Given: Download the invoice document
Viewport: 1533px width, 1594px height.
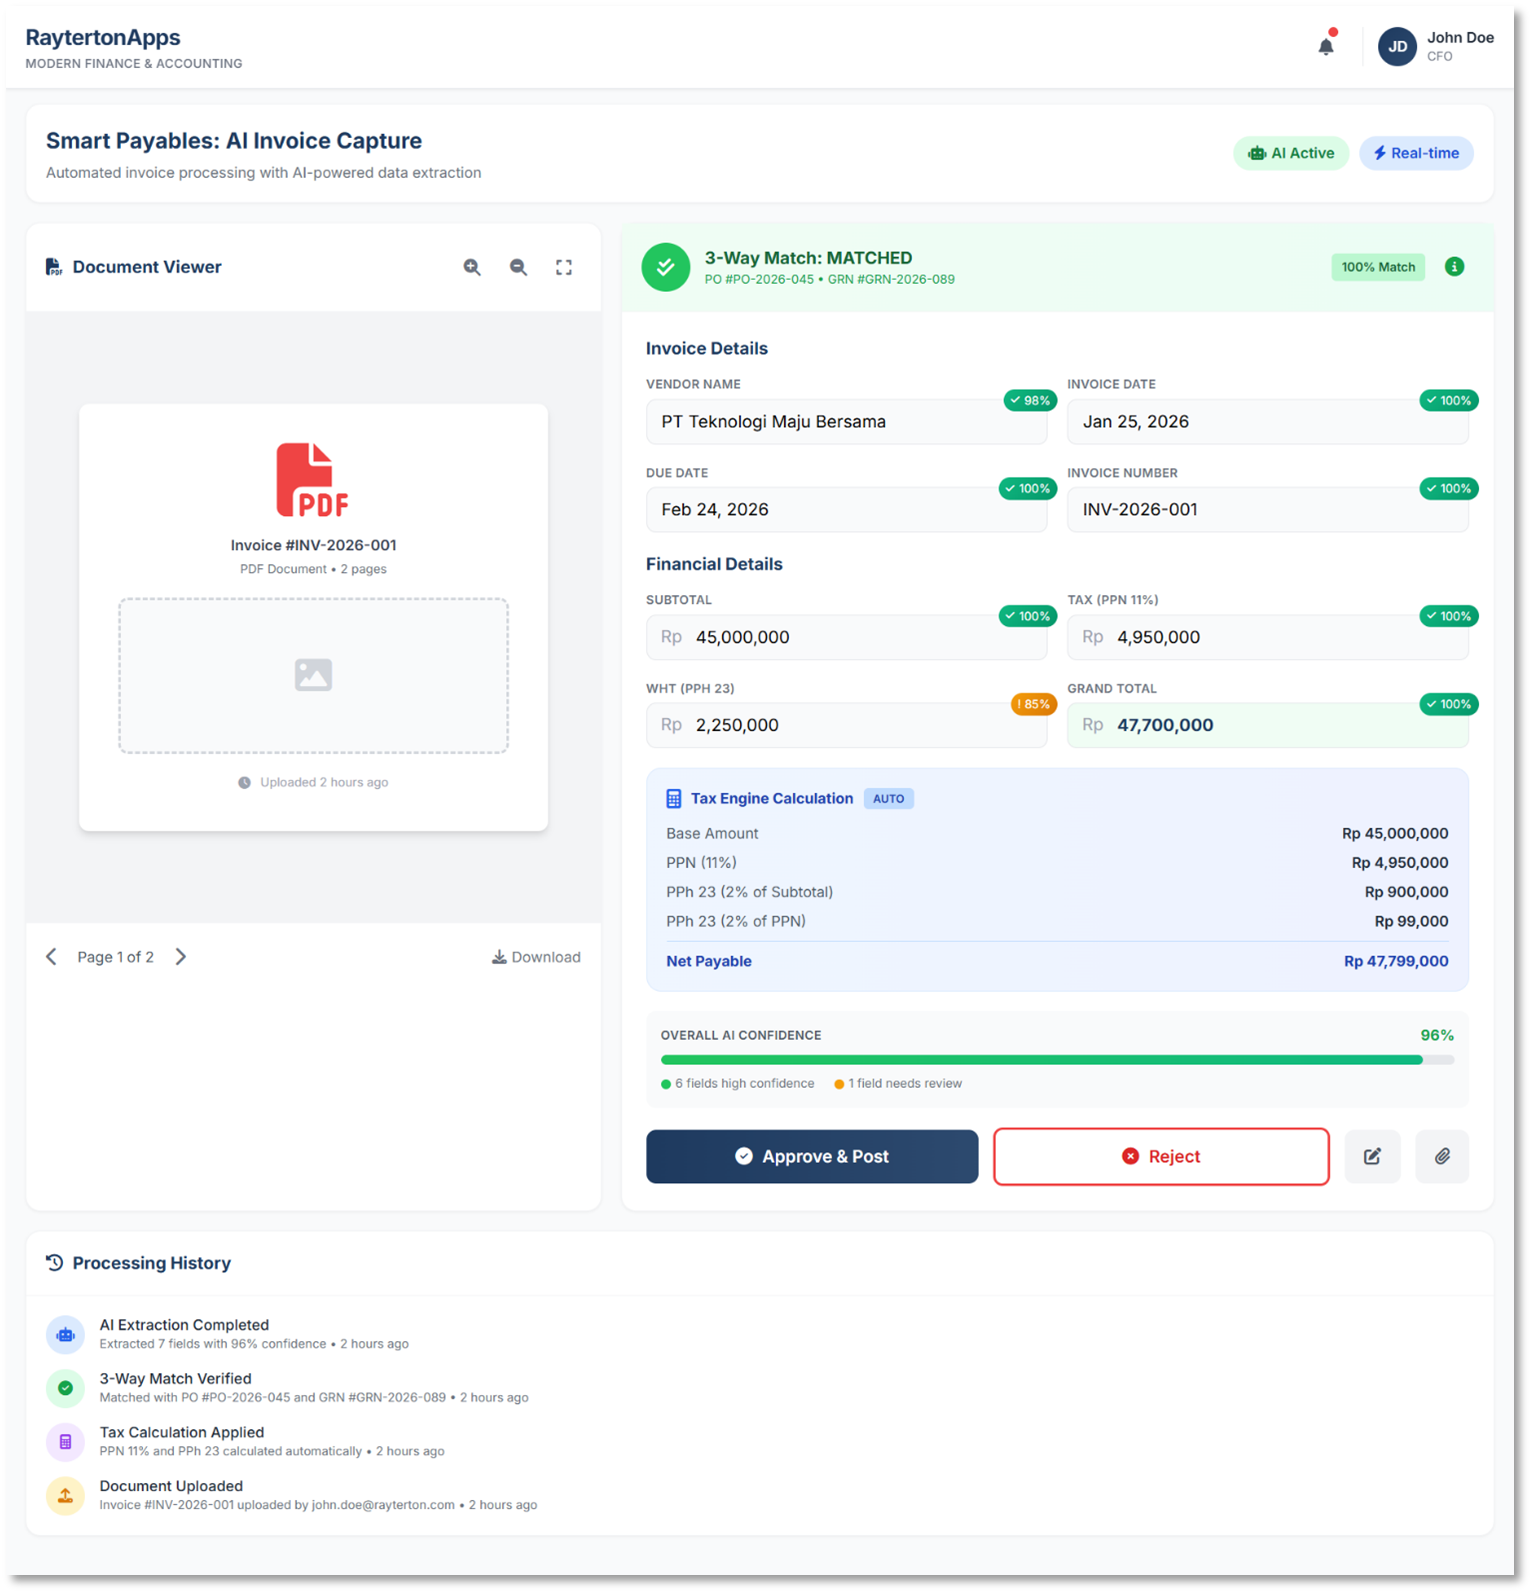Looking at the screenshot, I should coord(536,957).
